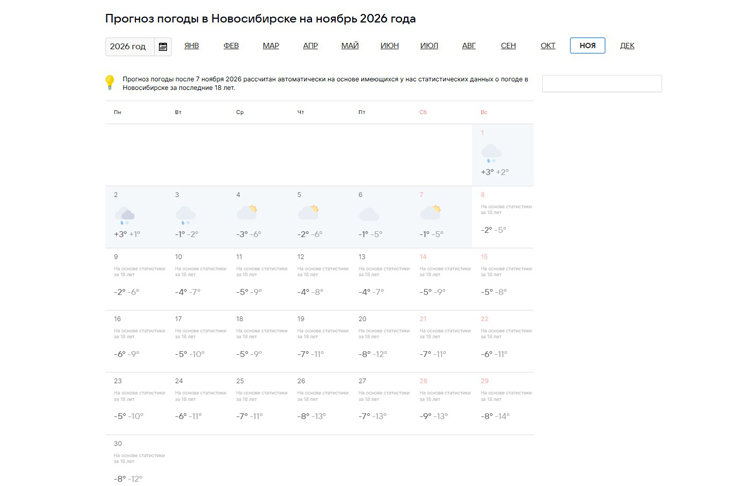Click the partly sunny icon for November 7
Image resolution: width=729 pixels, height=486 pixels.
point(431,212)
